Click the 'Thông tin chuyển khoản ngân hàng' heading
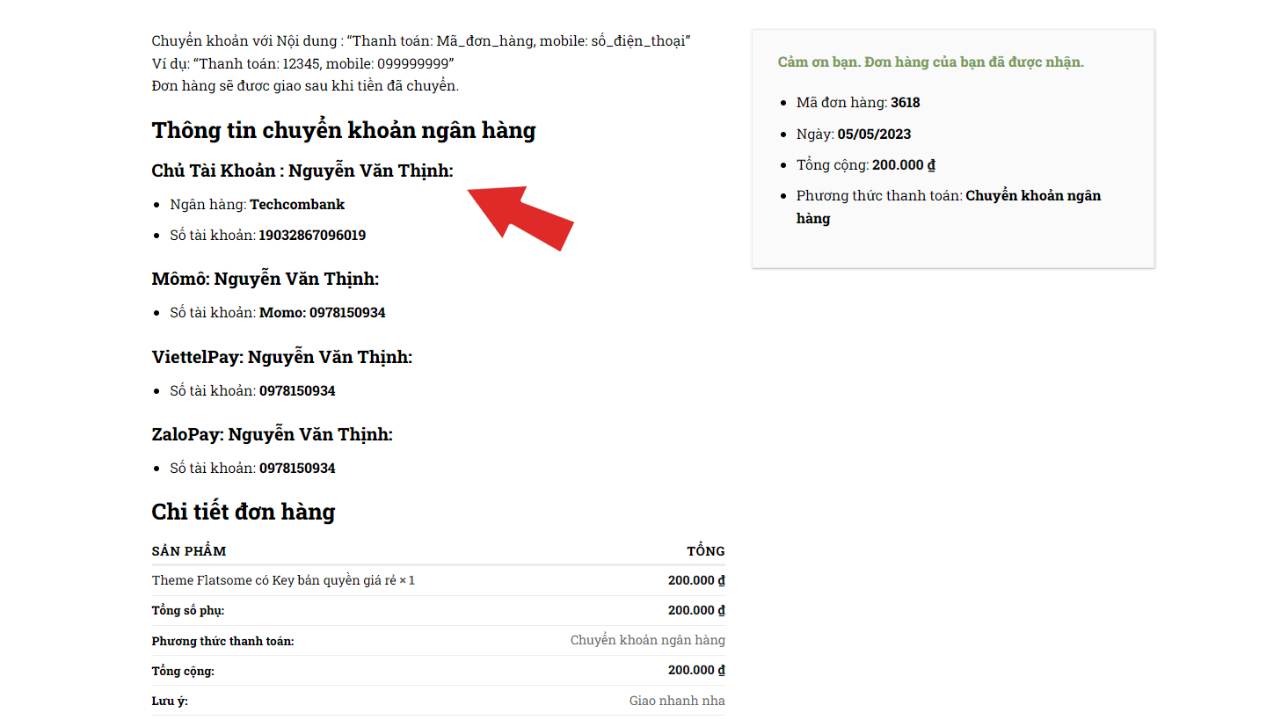 [343, 130]
